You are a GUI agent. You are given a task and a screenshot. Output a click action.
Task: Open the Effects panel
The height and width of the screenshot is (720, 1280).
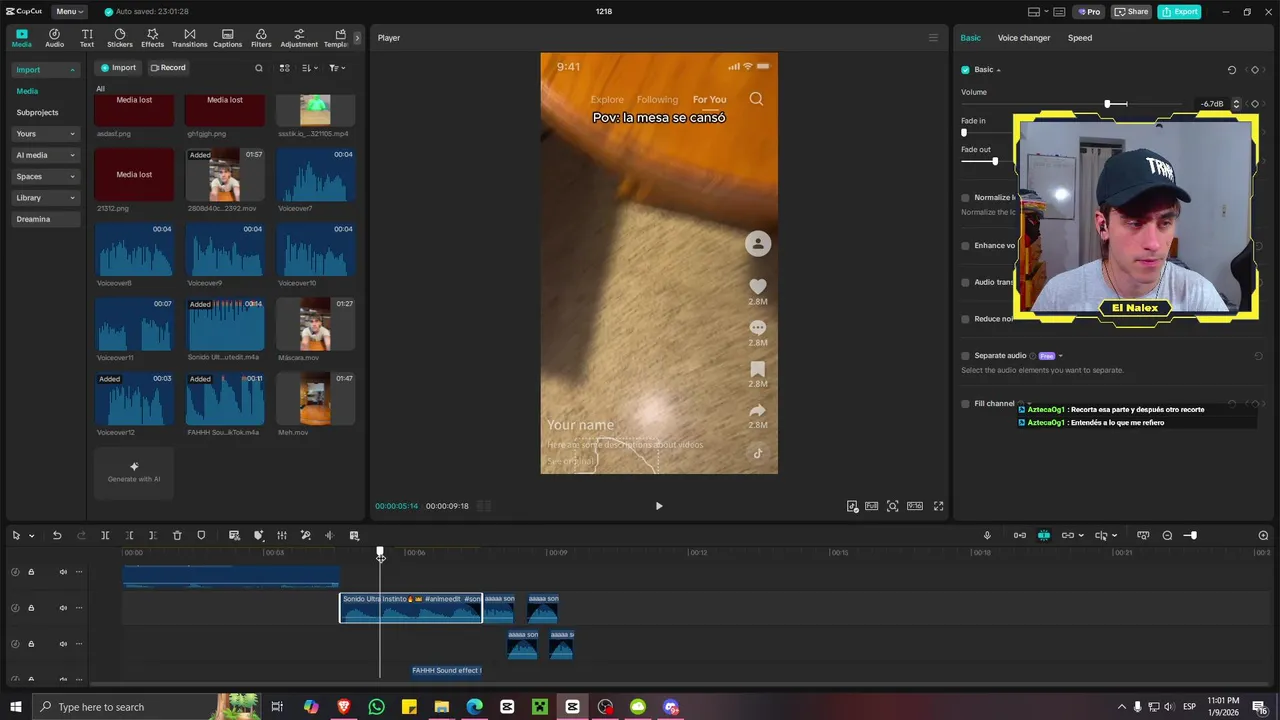click(152, 38)
